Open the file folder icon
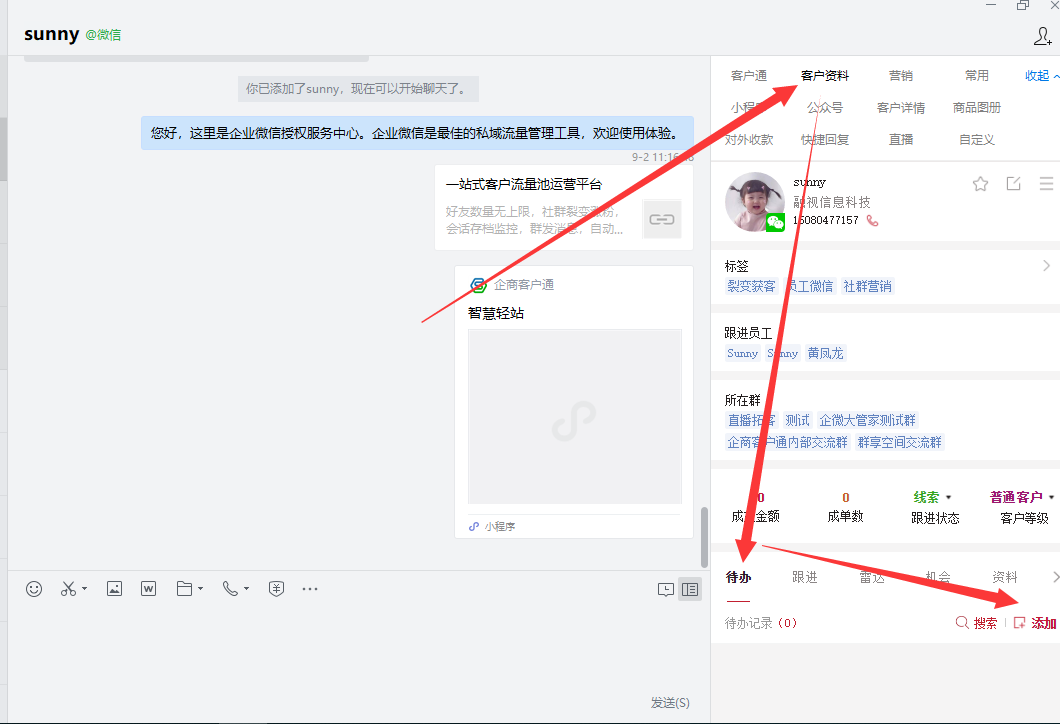This screenshot has width=1060, height=724. 184,589
